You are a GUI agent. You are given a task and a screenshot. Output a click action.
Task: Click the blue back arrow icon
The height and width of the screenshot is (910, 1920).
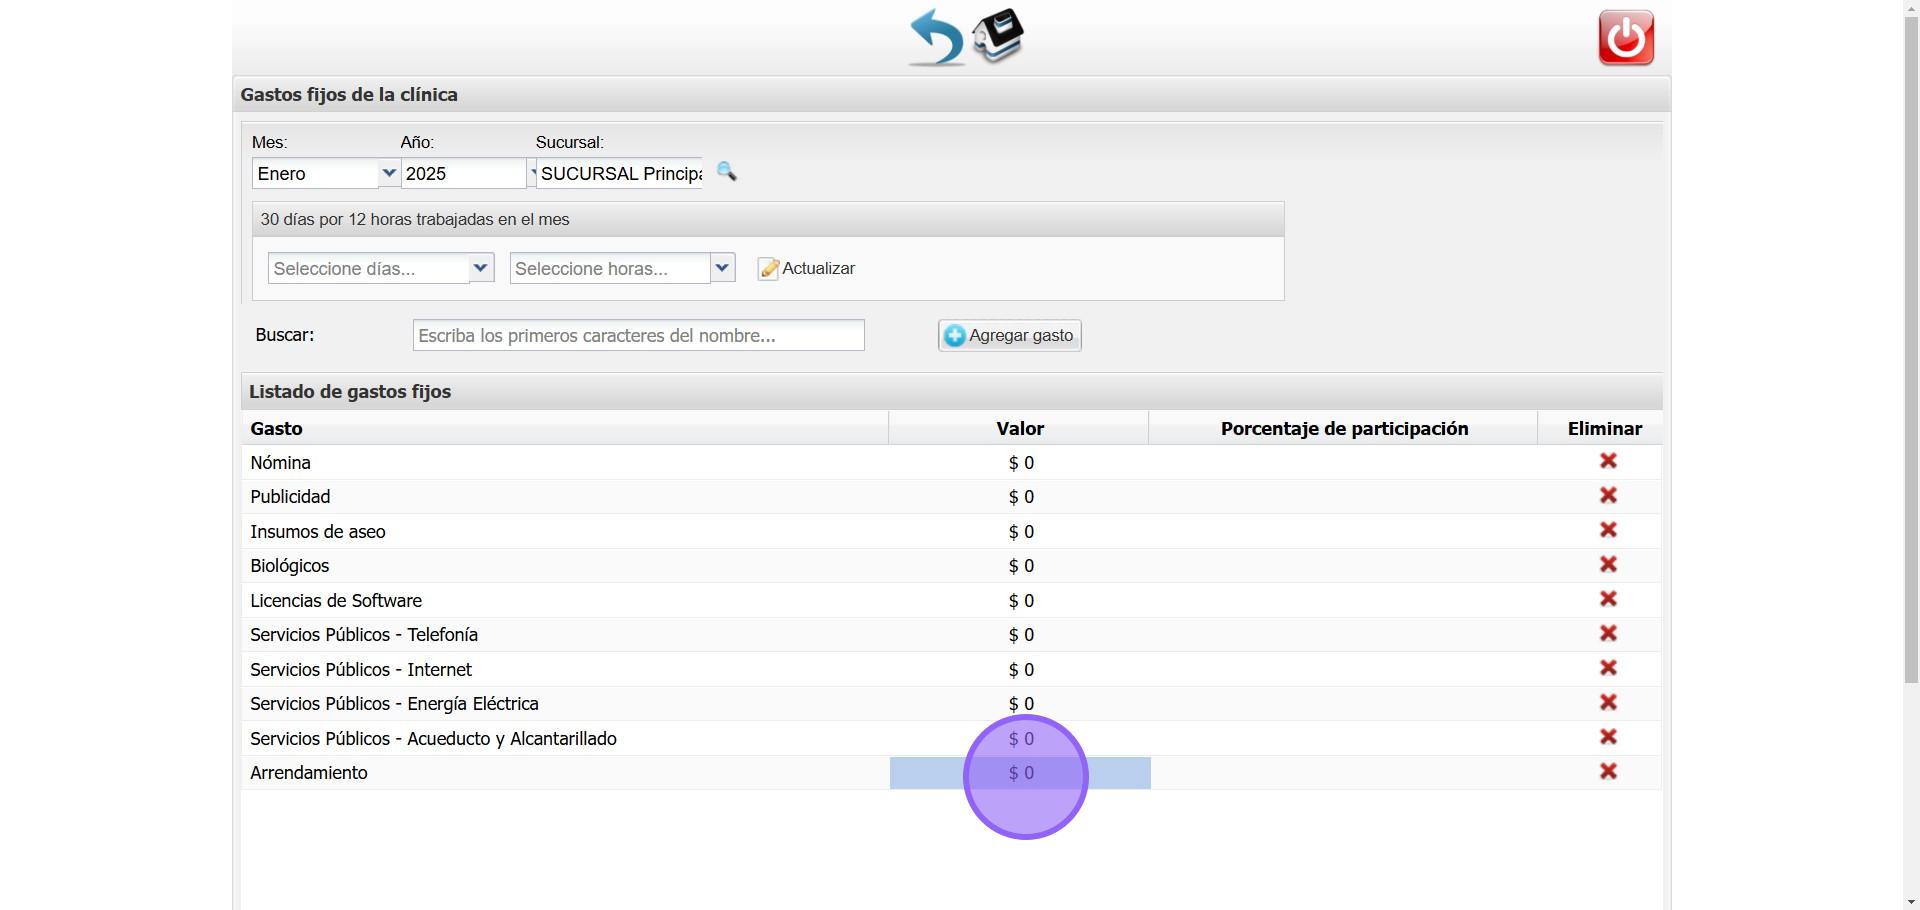[935, 38]
